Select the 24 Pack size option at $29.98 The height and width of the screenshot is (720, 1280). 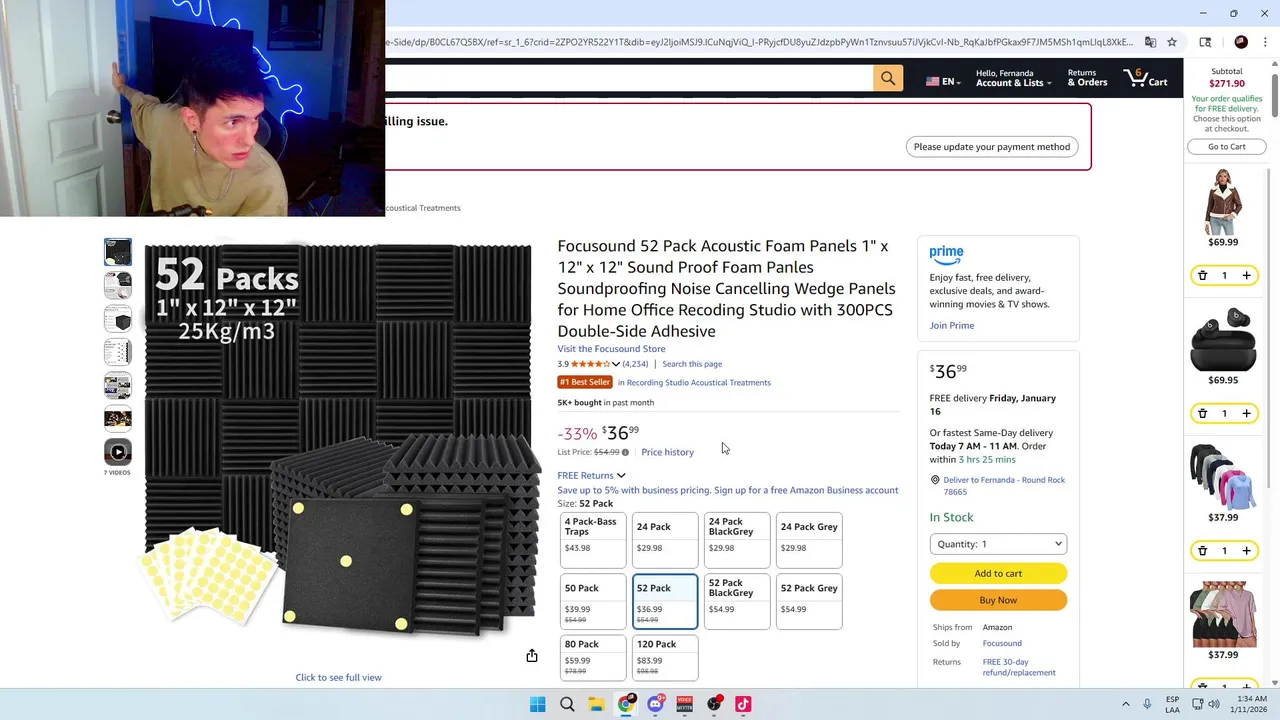(x=665, y=540)
